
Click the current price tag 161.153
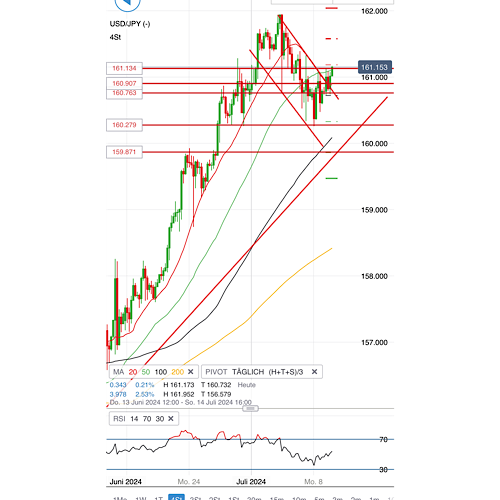click(375, 67)
